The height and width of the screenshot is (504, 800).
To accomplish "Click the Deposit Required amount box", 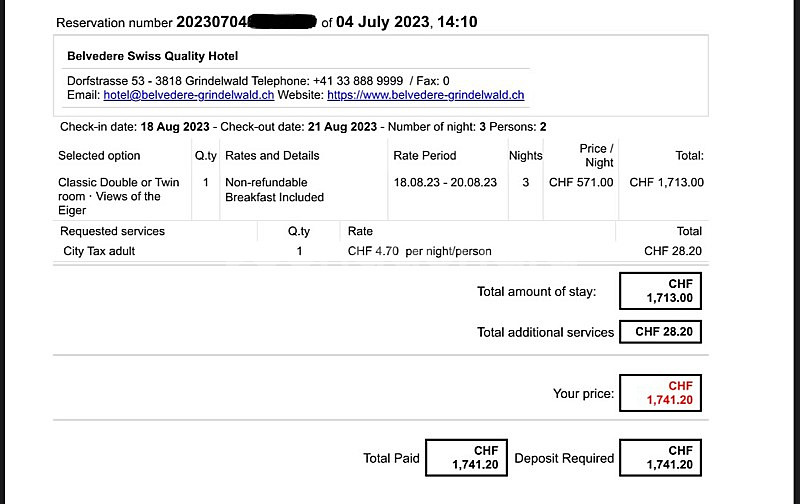I will point(660,458).
